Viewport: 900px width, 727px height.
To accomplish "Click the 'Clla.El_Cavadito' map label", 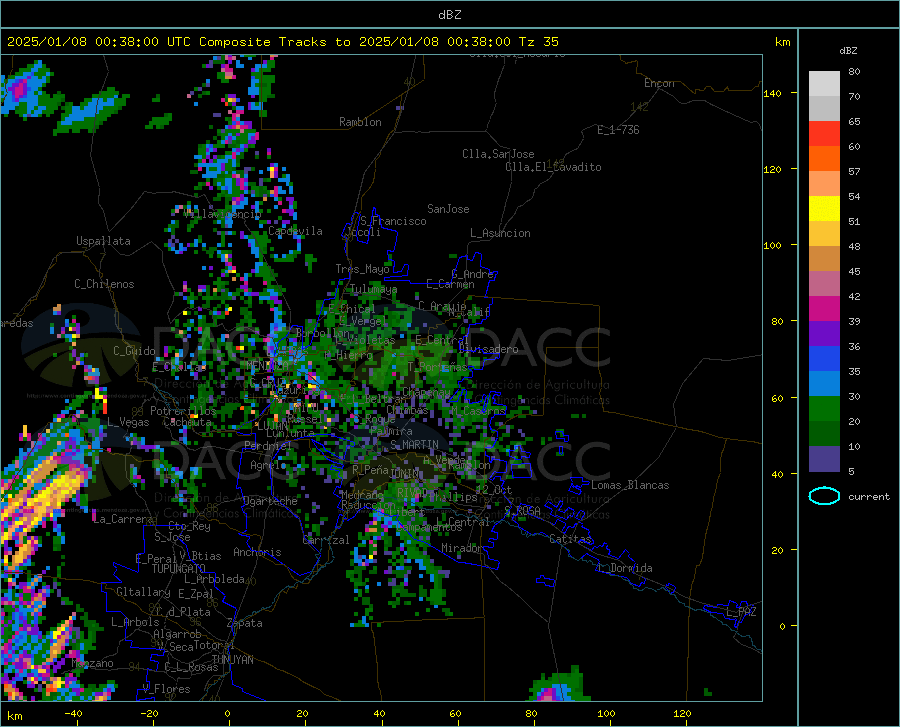I will (553, 167).
